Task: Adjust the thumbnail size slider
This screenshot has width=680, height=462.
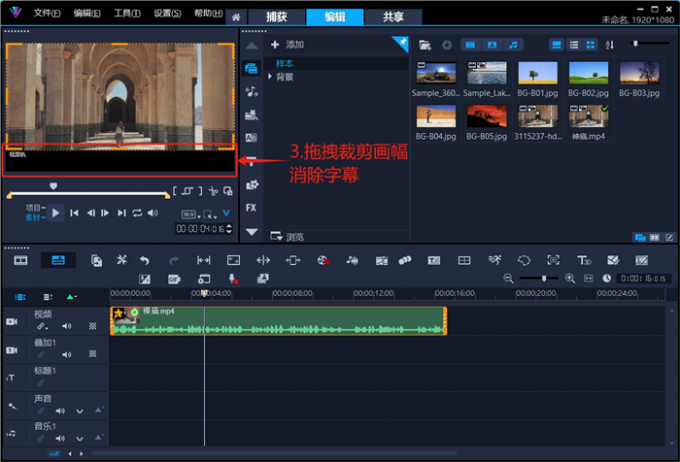Action: click(x=635, y=43)
